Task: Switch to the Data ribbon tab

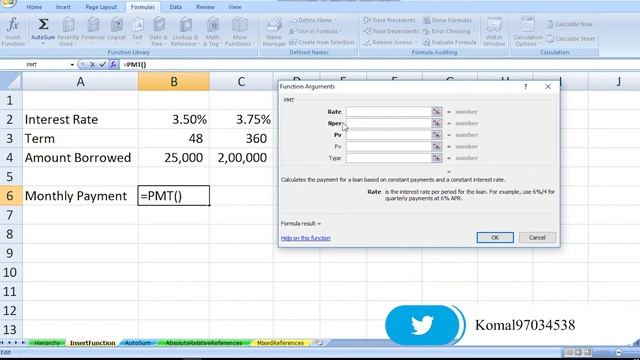Action: coord(176,7)
